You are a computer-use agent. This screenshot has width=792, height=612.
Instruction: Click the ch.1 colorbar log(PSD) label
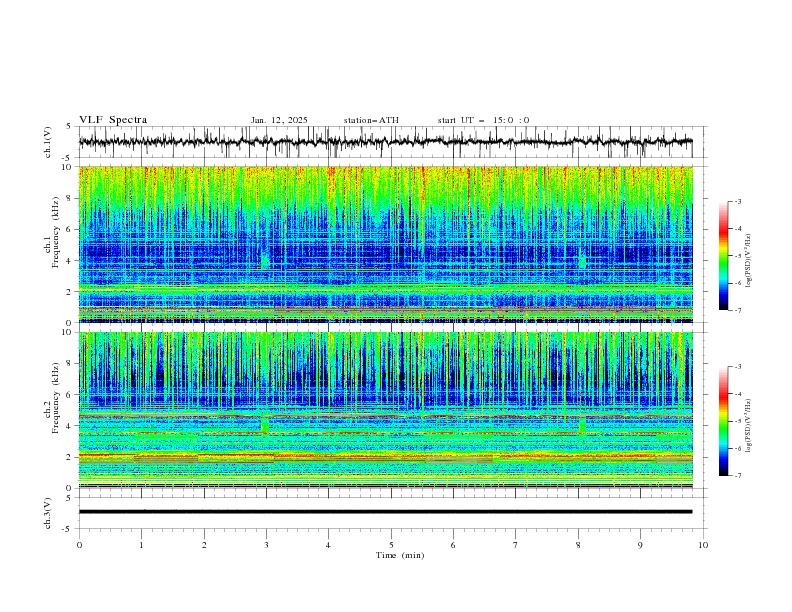pos(749,261)
